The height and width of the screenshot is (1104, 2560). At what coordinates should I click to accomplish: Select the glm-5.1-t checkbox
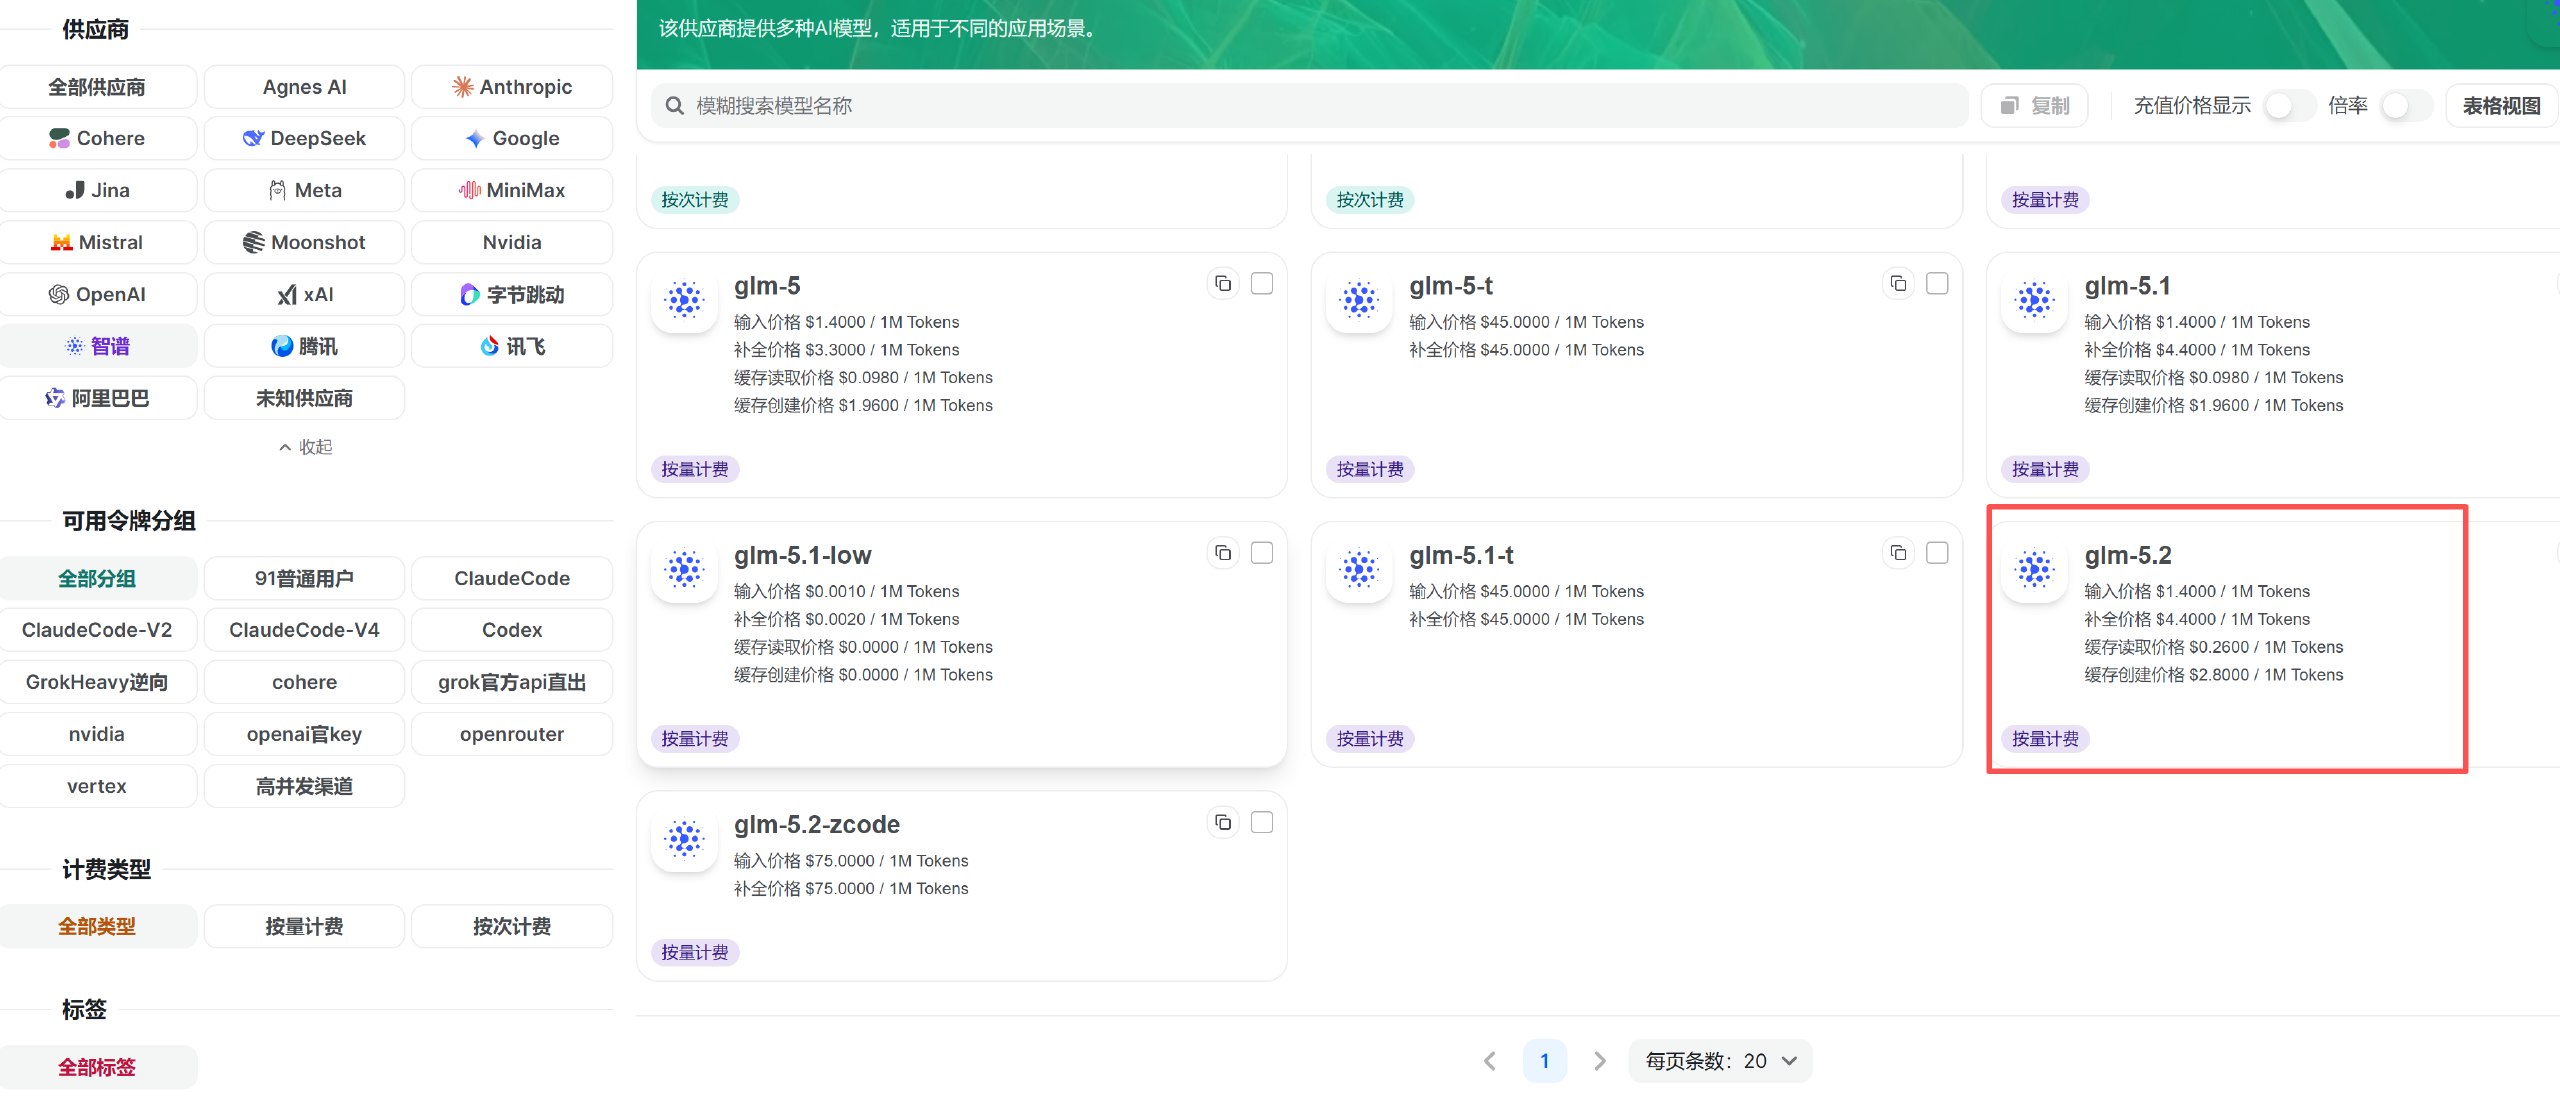coord(1937,553)
